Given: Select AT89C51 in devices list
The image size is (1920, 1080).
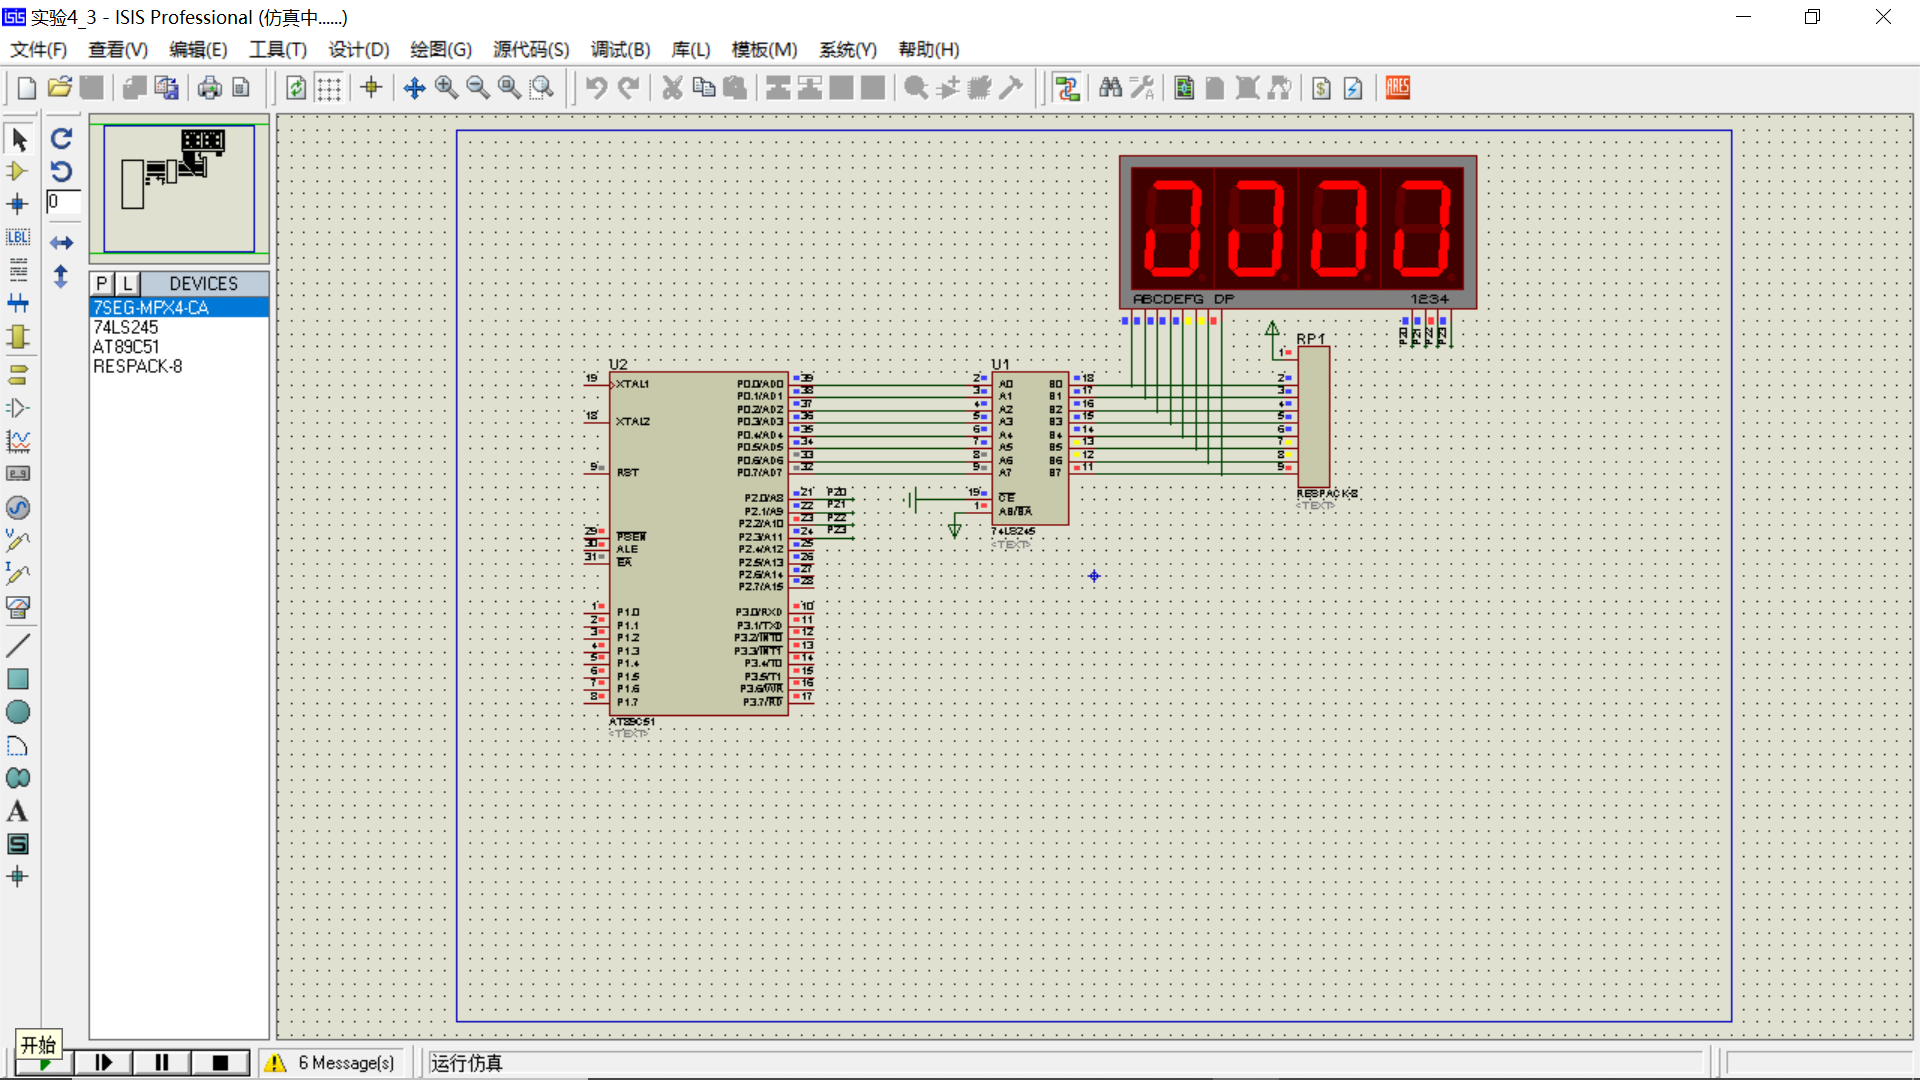Looking at the screenshot, I should coord(179,347).
